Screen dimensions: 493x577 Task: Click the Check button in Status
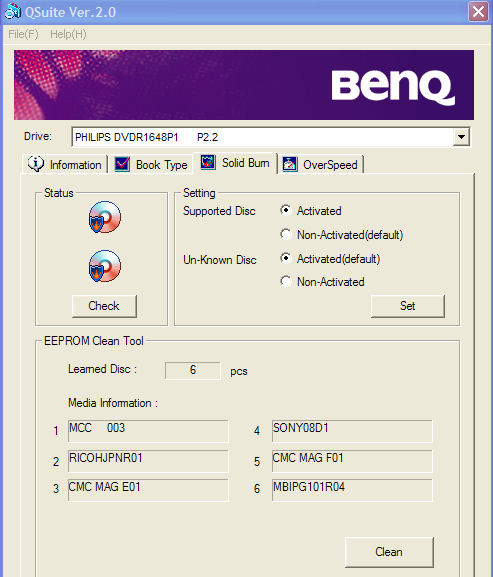click(104, 306)
